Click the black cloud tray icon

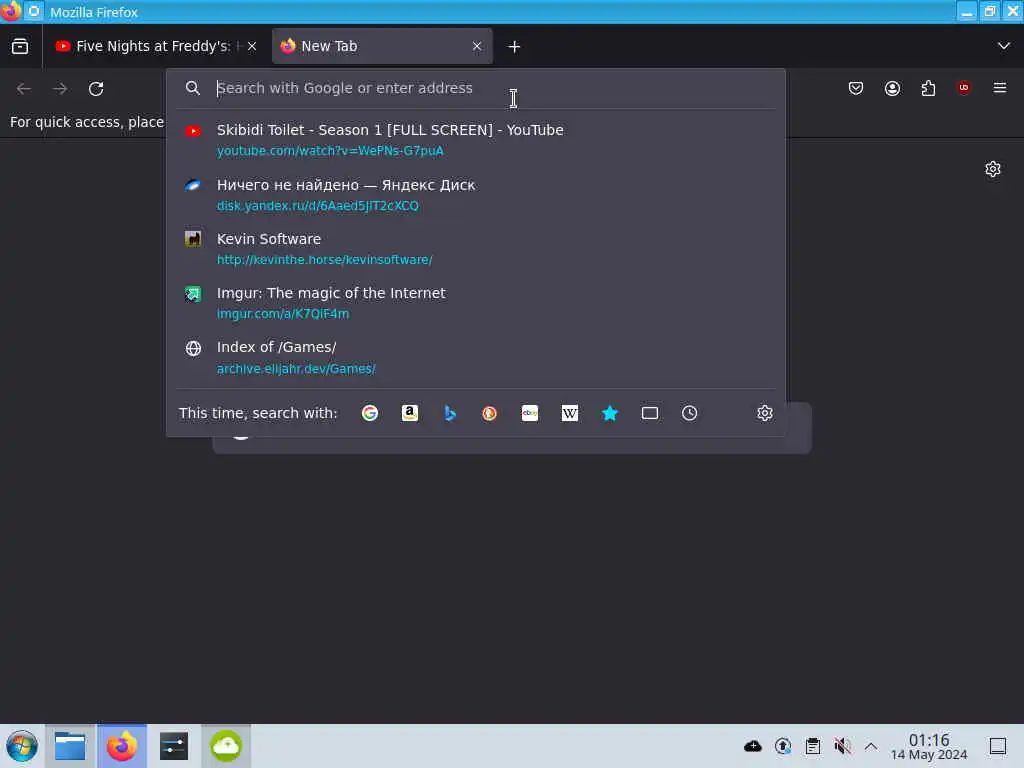point(752,746)
